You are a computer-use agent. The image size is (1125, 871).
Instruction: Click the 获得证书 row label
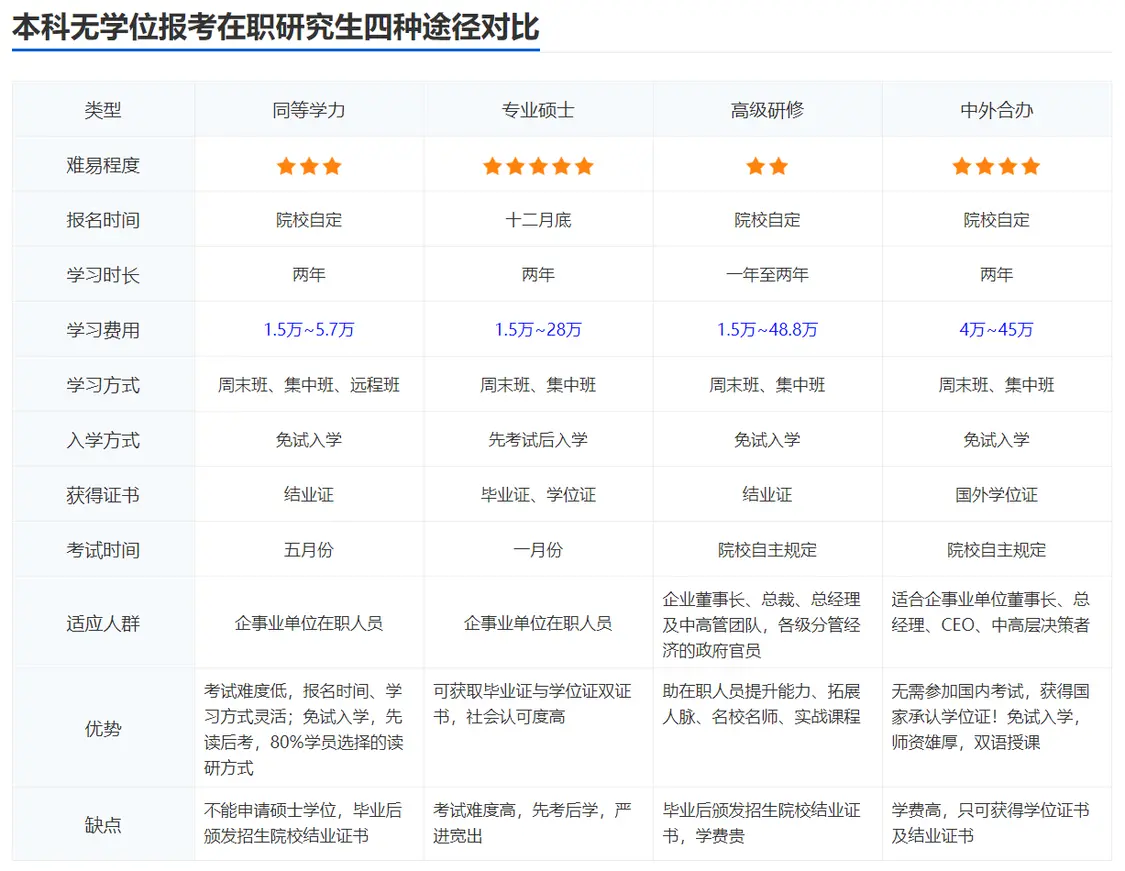tap(103, 495)
